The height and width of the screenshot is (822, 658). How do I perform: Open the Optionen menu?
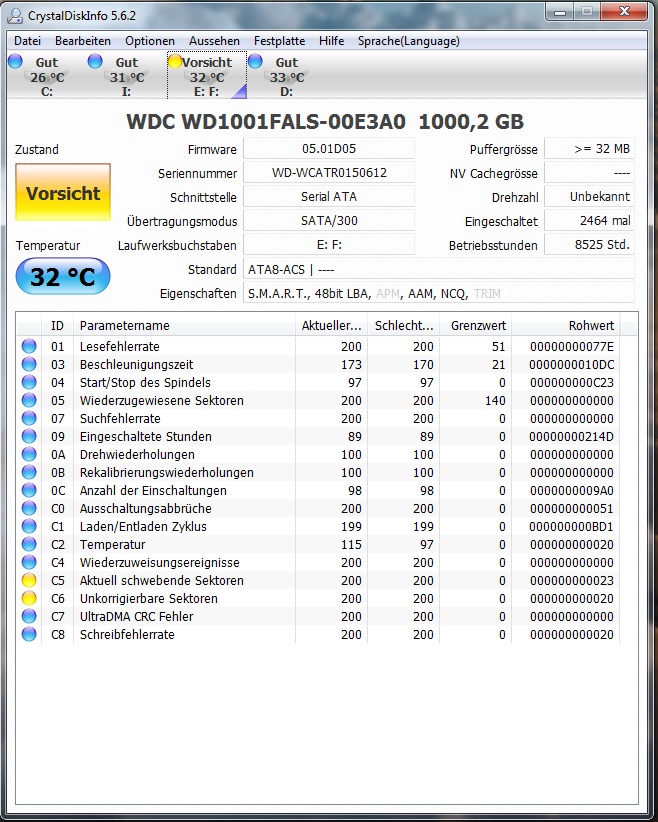point(150,41)
